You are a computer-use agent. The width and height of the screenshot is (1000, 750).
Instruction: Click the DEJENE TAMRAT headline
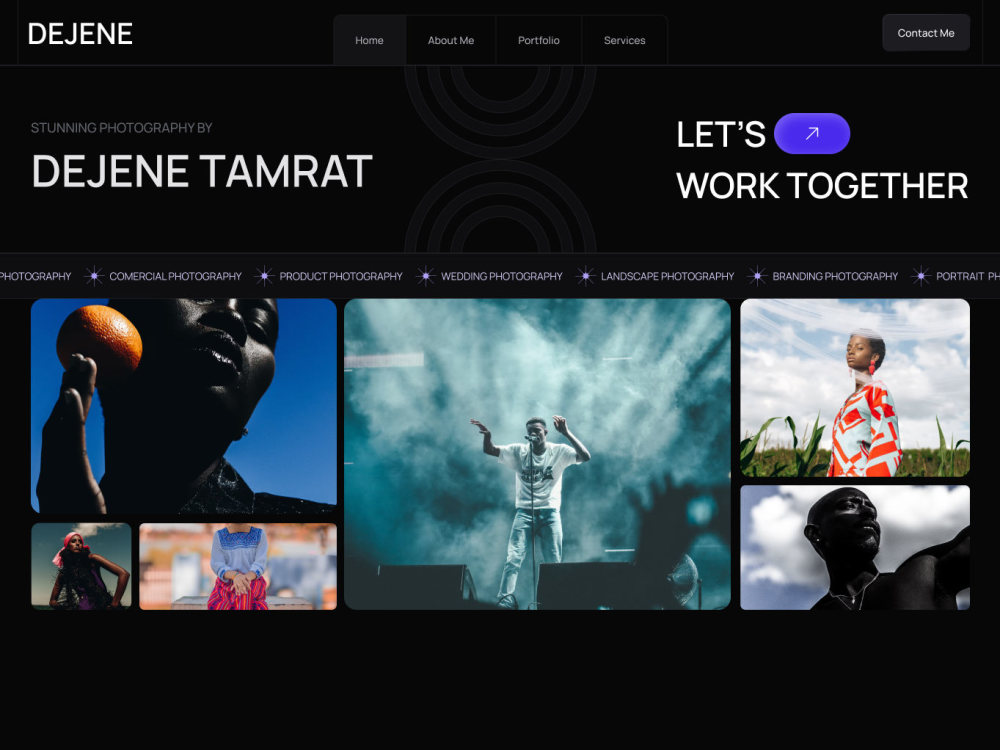coord(202,171)
